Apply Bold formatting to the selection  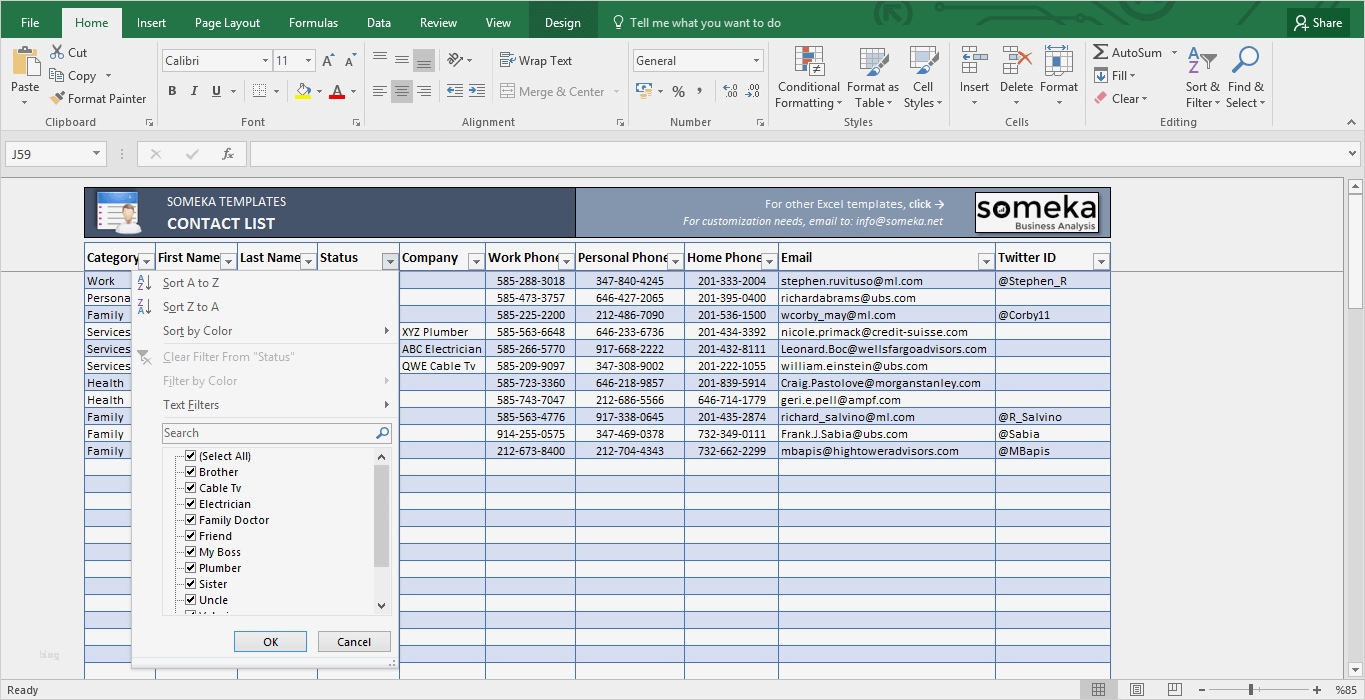coord(172,91)
